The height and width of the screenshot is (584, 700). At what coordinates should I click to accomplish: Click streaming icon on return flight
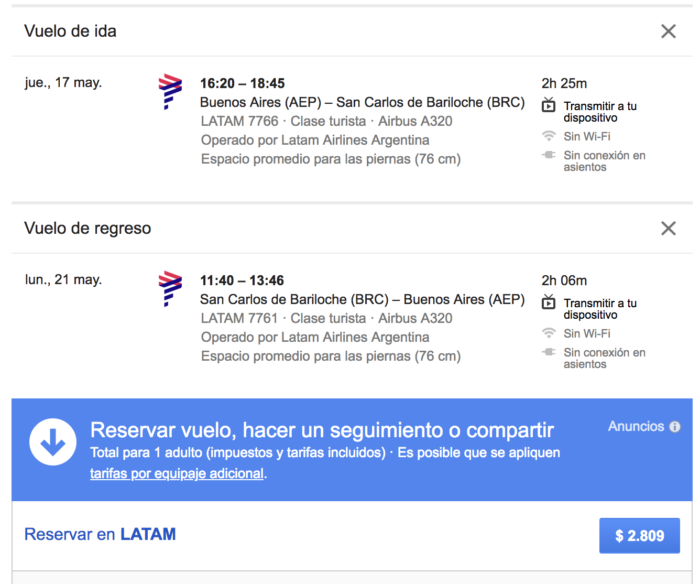548,303
